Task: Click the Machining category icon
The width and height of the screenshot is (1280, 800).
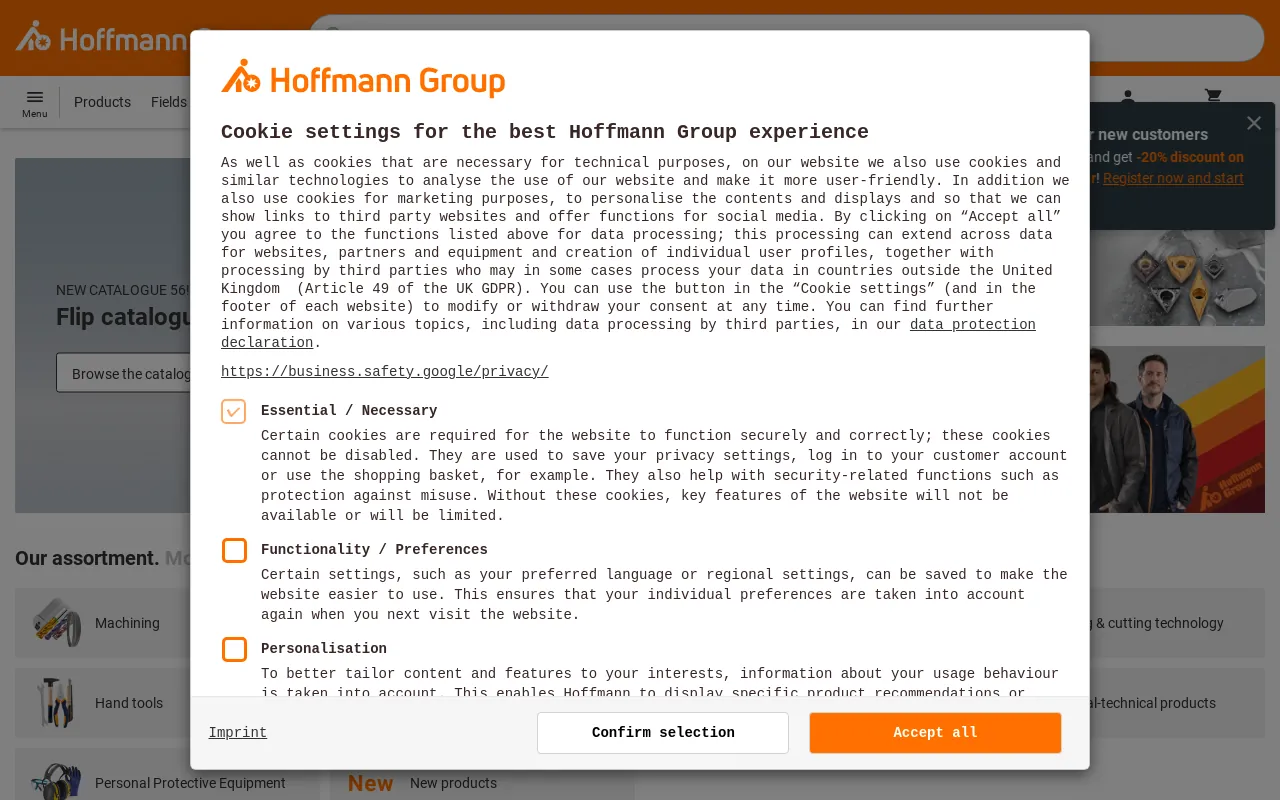Action: pyautogui.click(x=57, y=623)
